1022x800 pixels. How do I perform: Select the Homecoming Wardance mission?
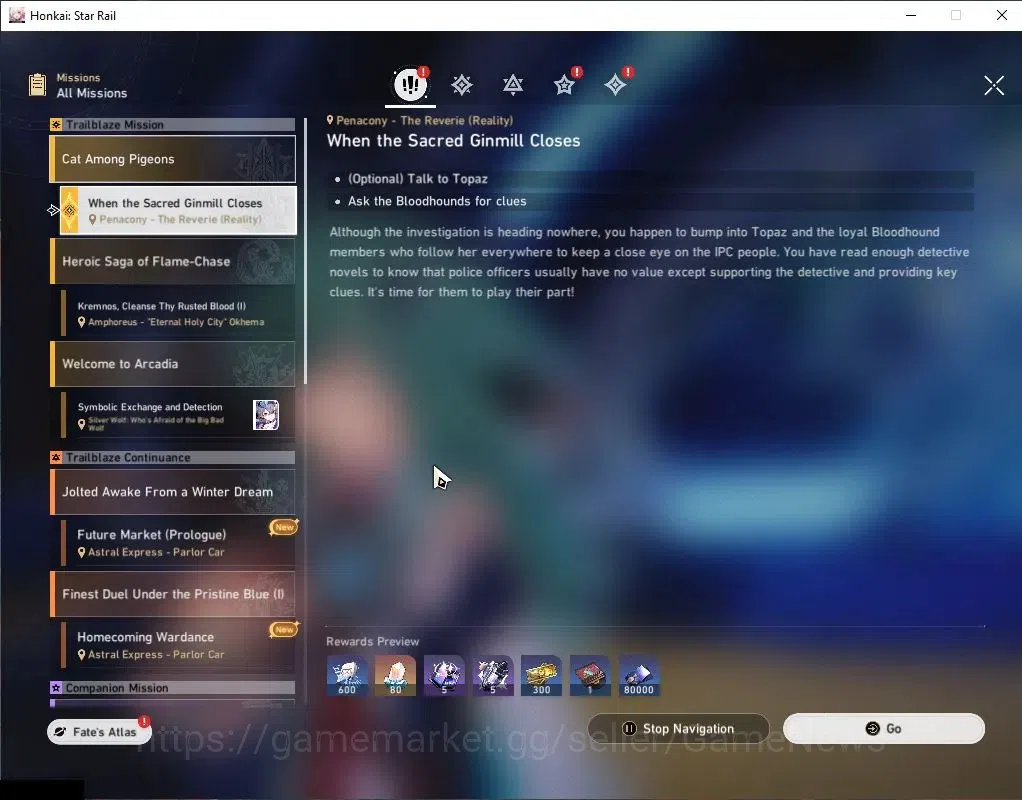click(x=178, y=645)
